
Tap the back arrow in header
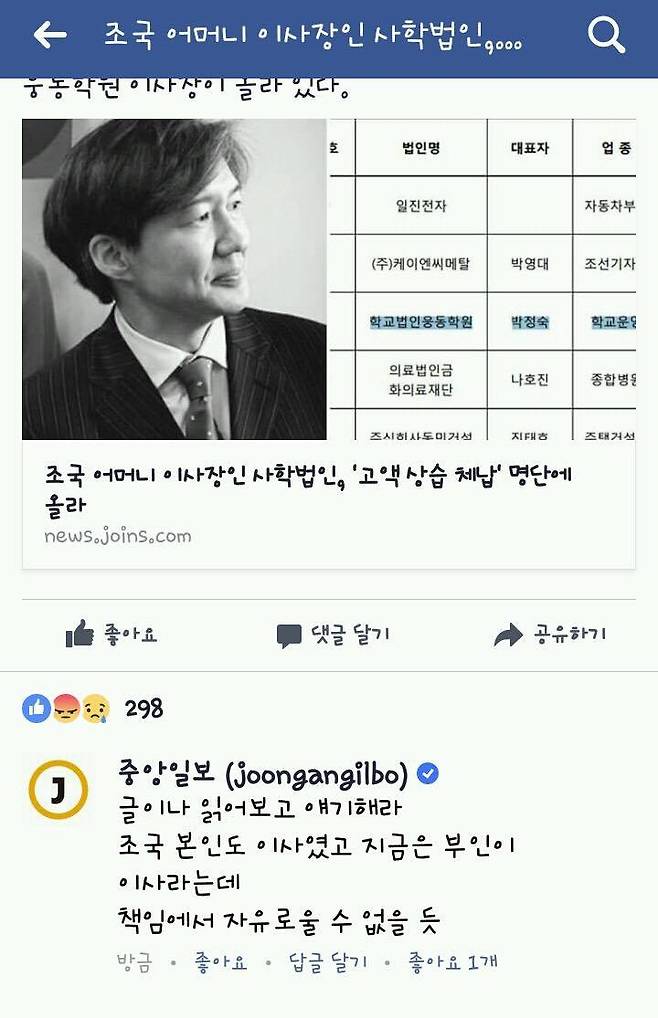(50, 34)
